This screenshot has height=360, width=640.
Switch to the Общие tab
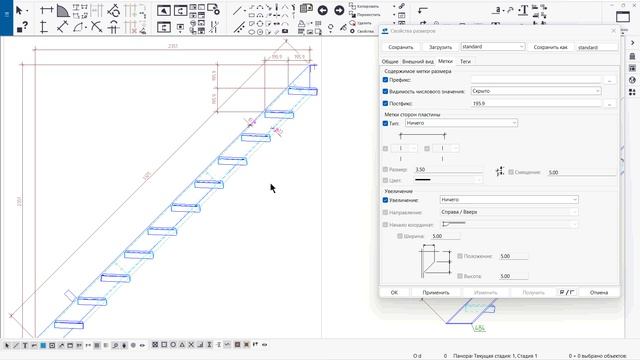coord(390,61)
